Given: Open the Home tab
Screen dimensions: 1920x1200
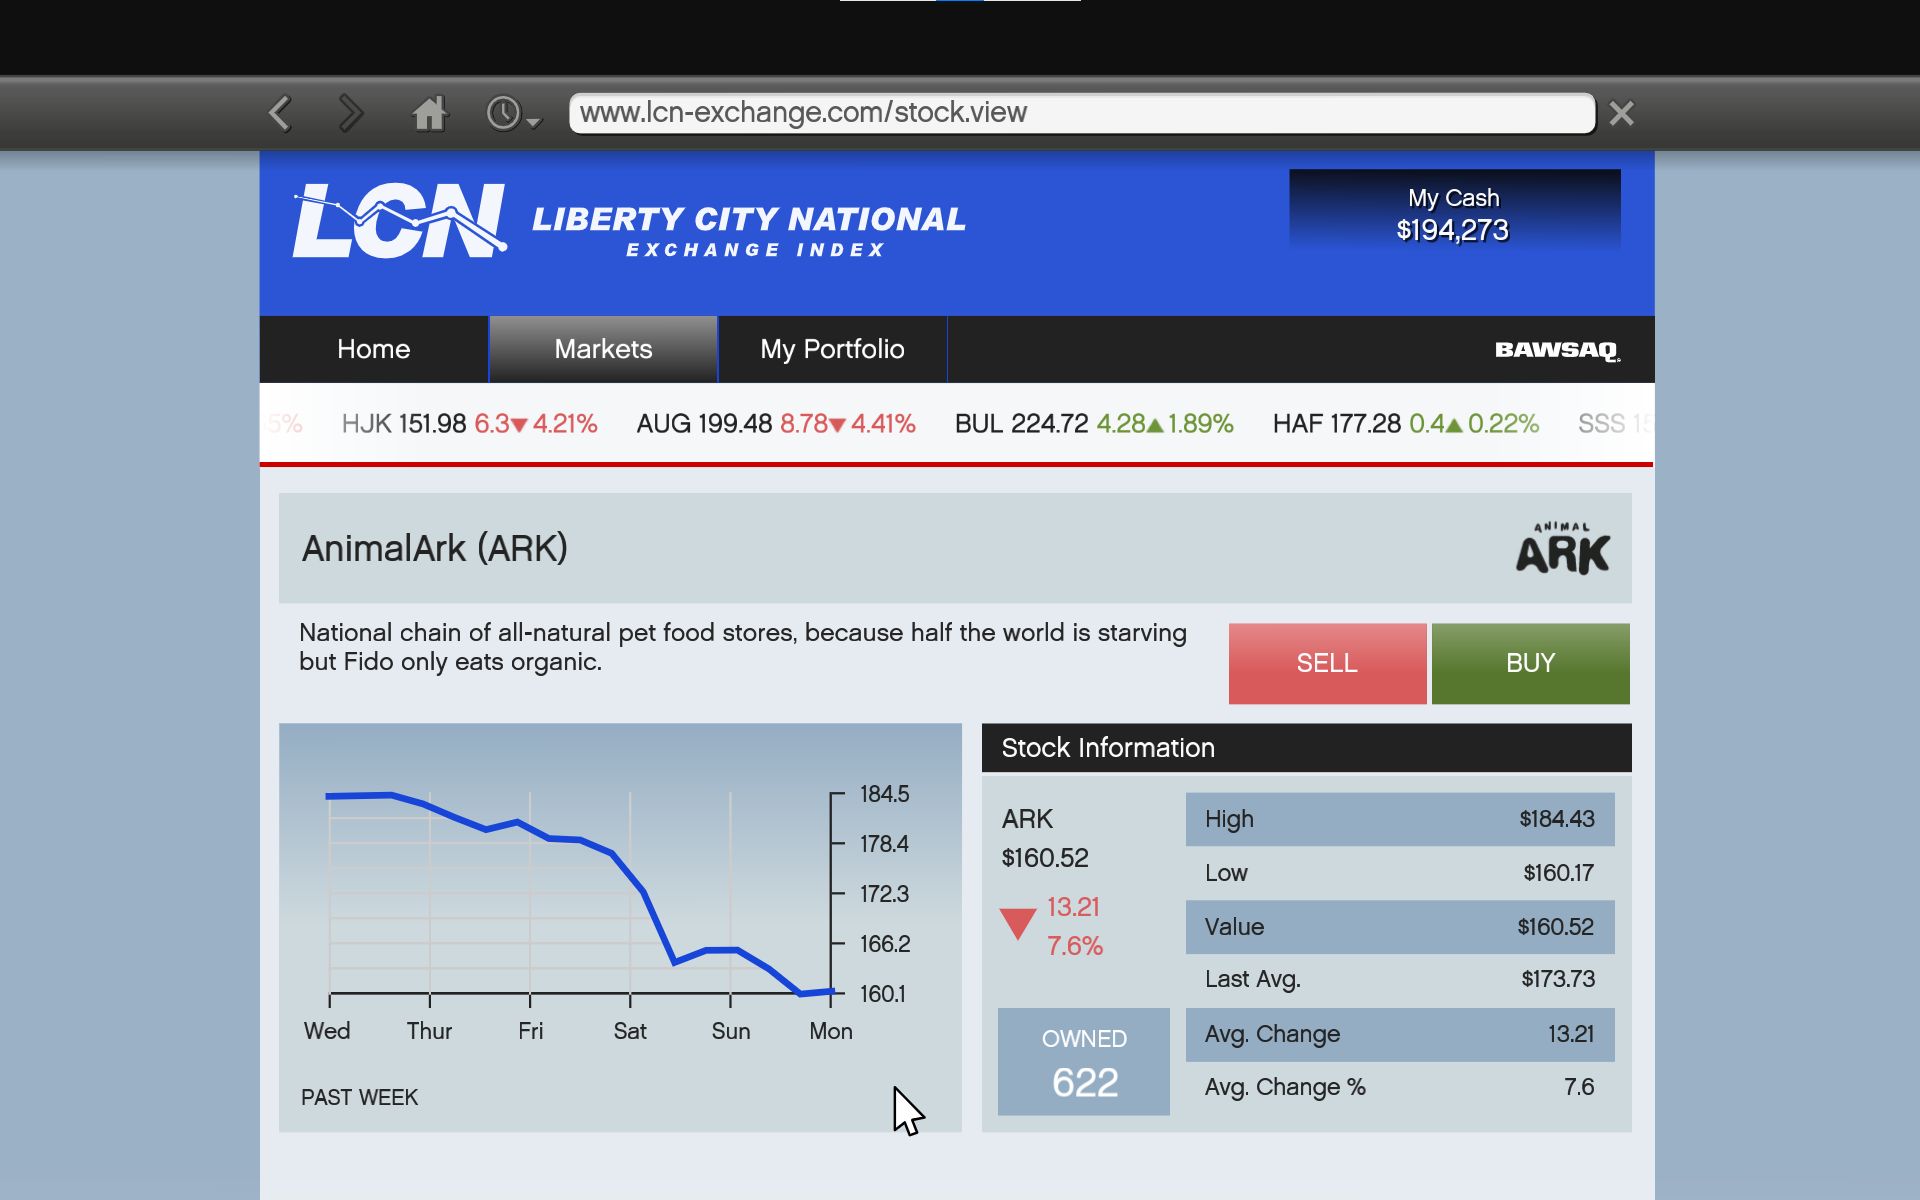Looking at the screenshot, I should (374, 349).
